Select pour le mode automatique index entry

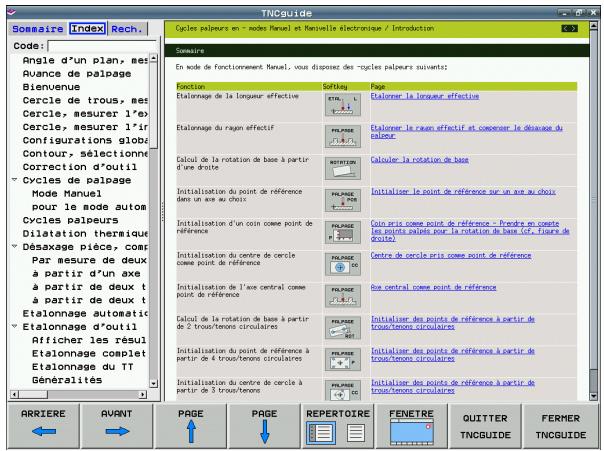89,207
